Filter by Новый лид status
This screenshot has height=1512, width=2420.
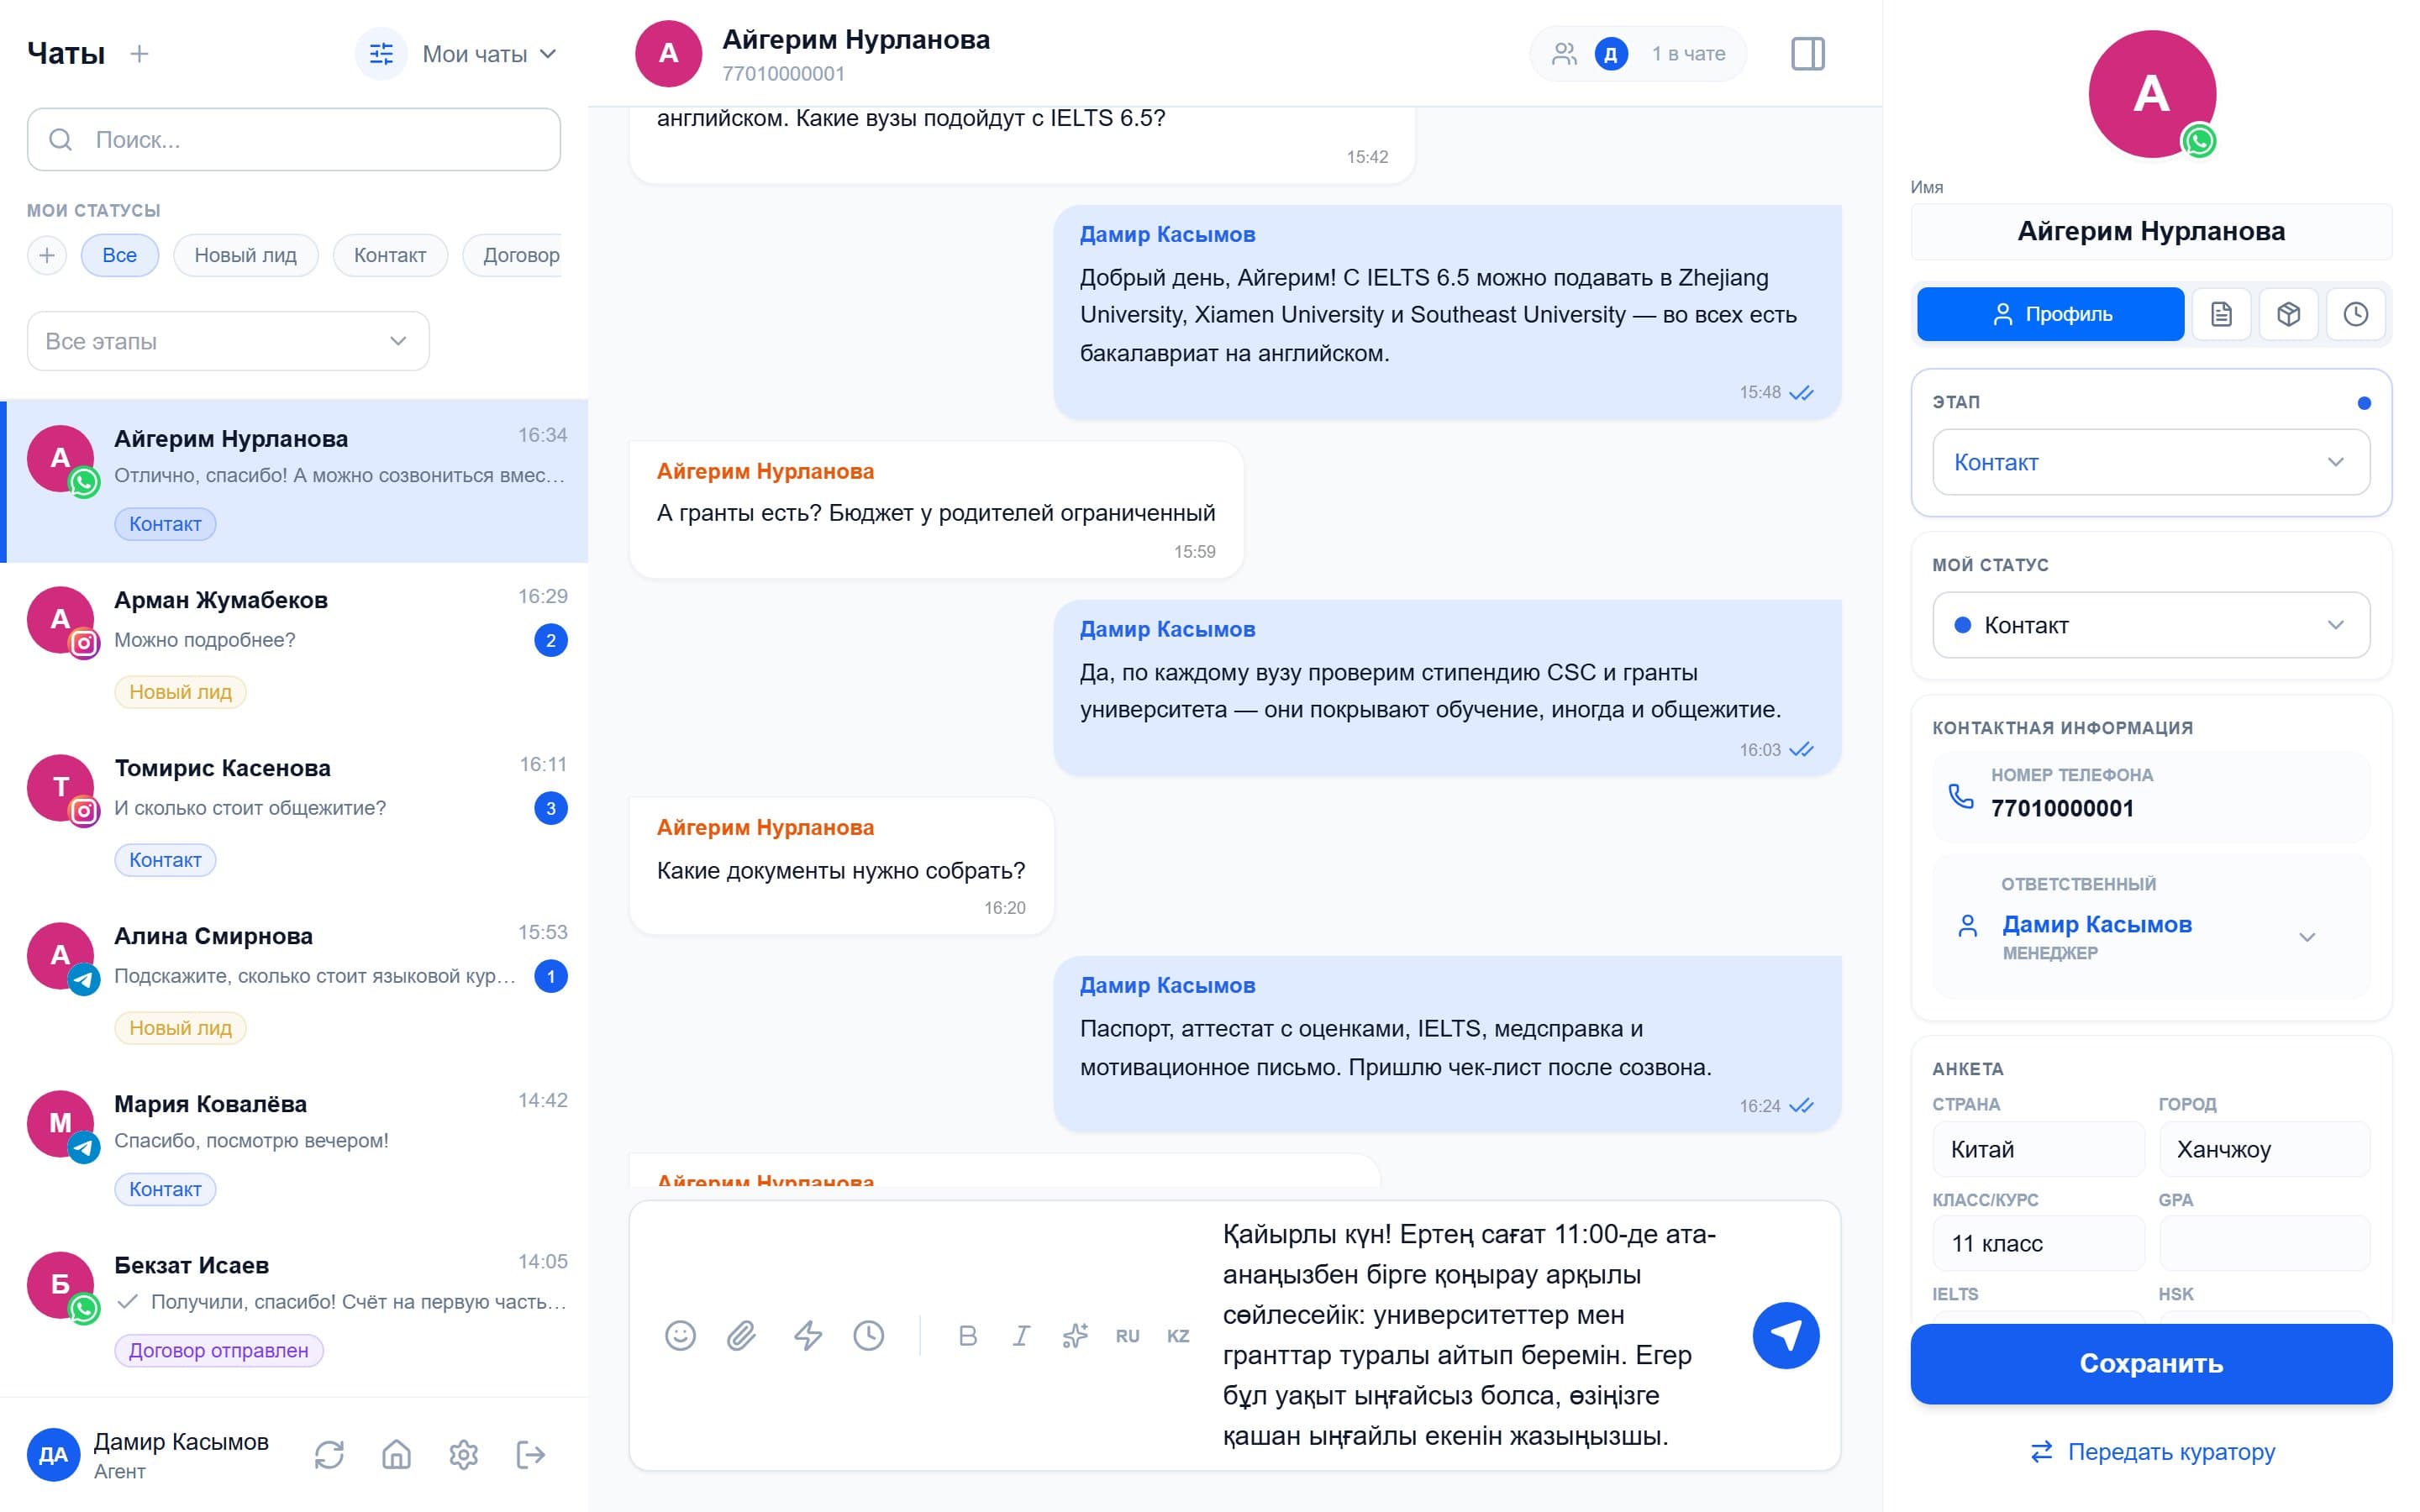(245, 255)
